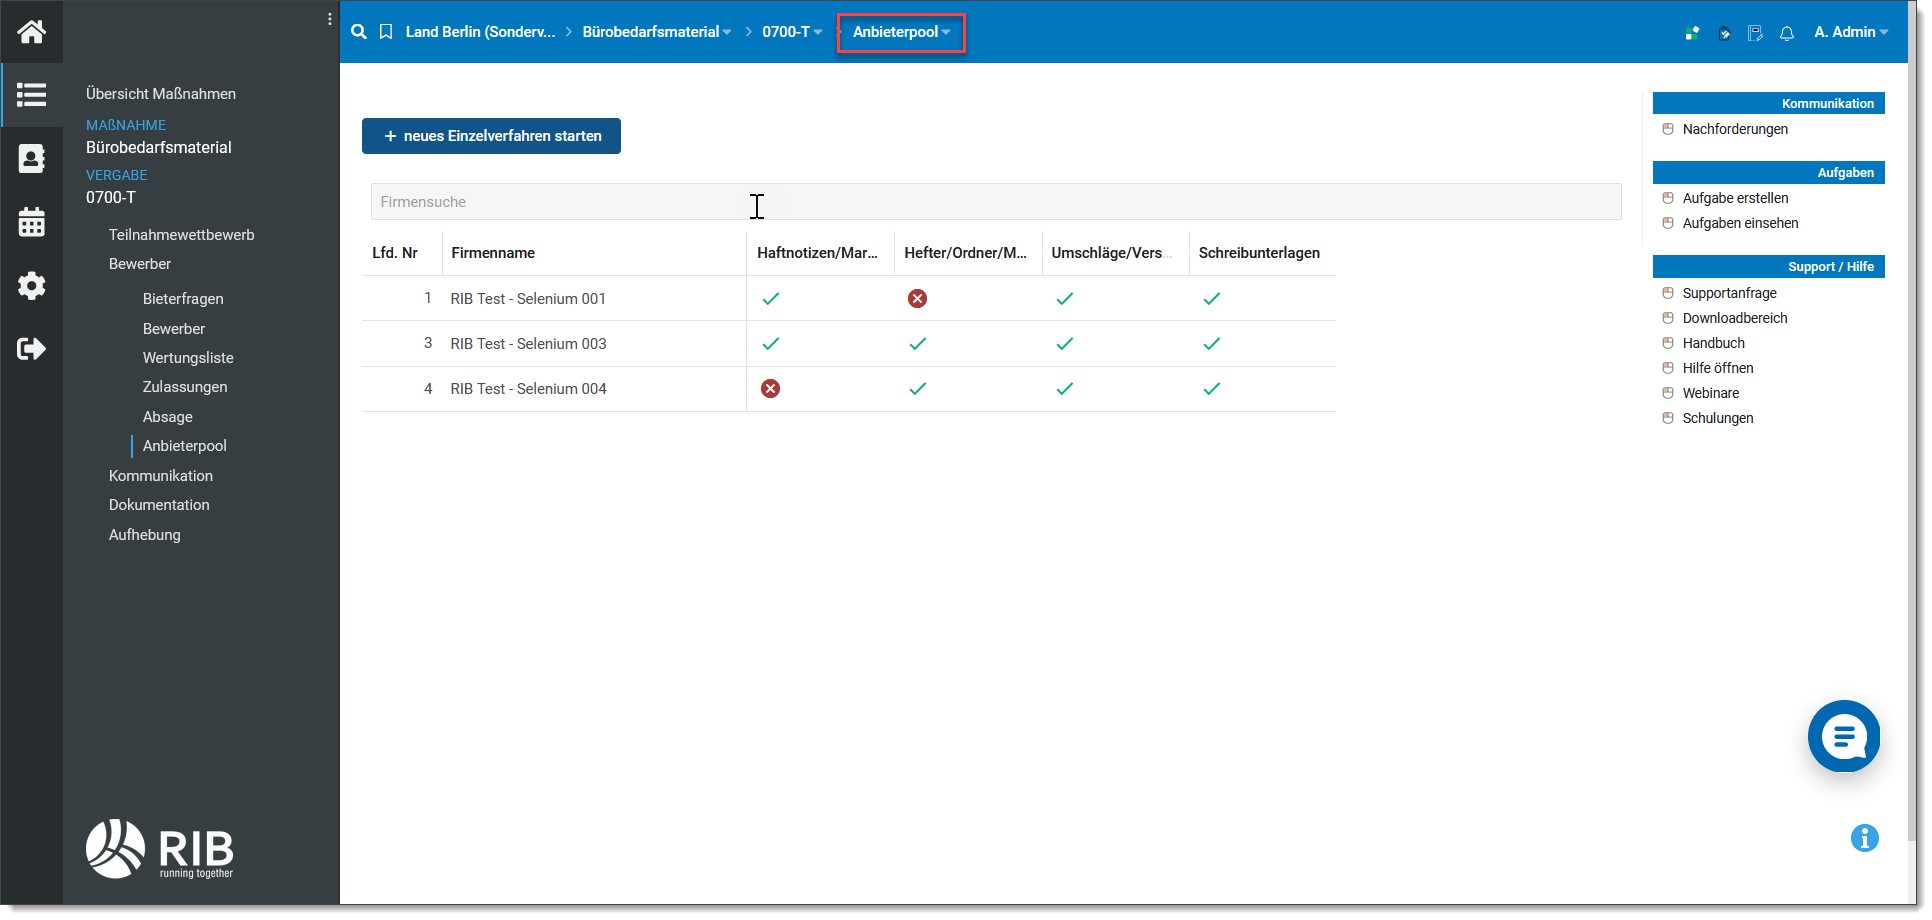The image size is (1932, 920).
Task: Click the logout arrow icon in sidebar
Action: (x=31, y=349)
